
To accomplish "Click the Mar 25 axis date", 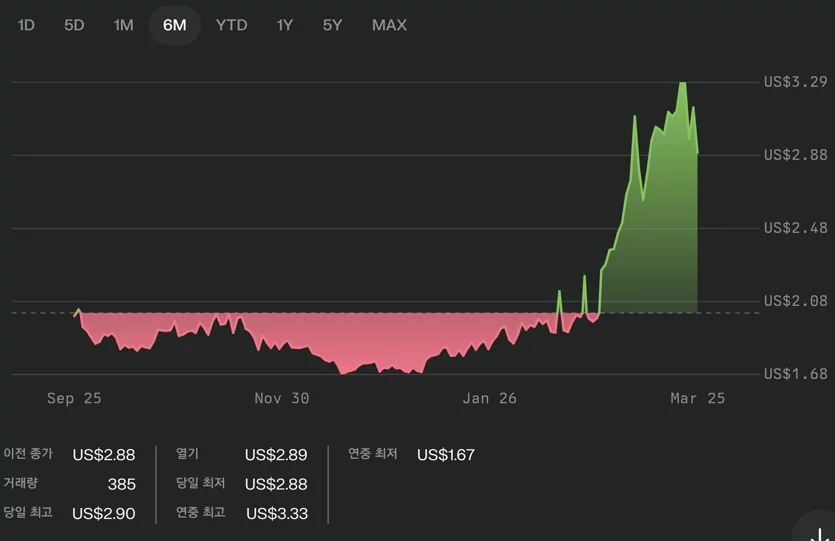I will [x=698, y=398].
